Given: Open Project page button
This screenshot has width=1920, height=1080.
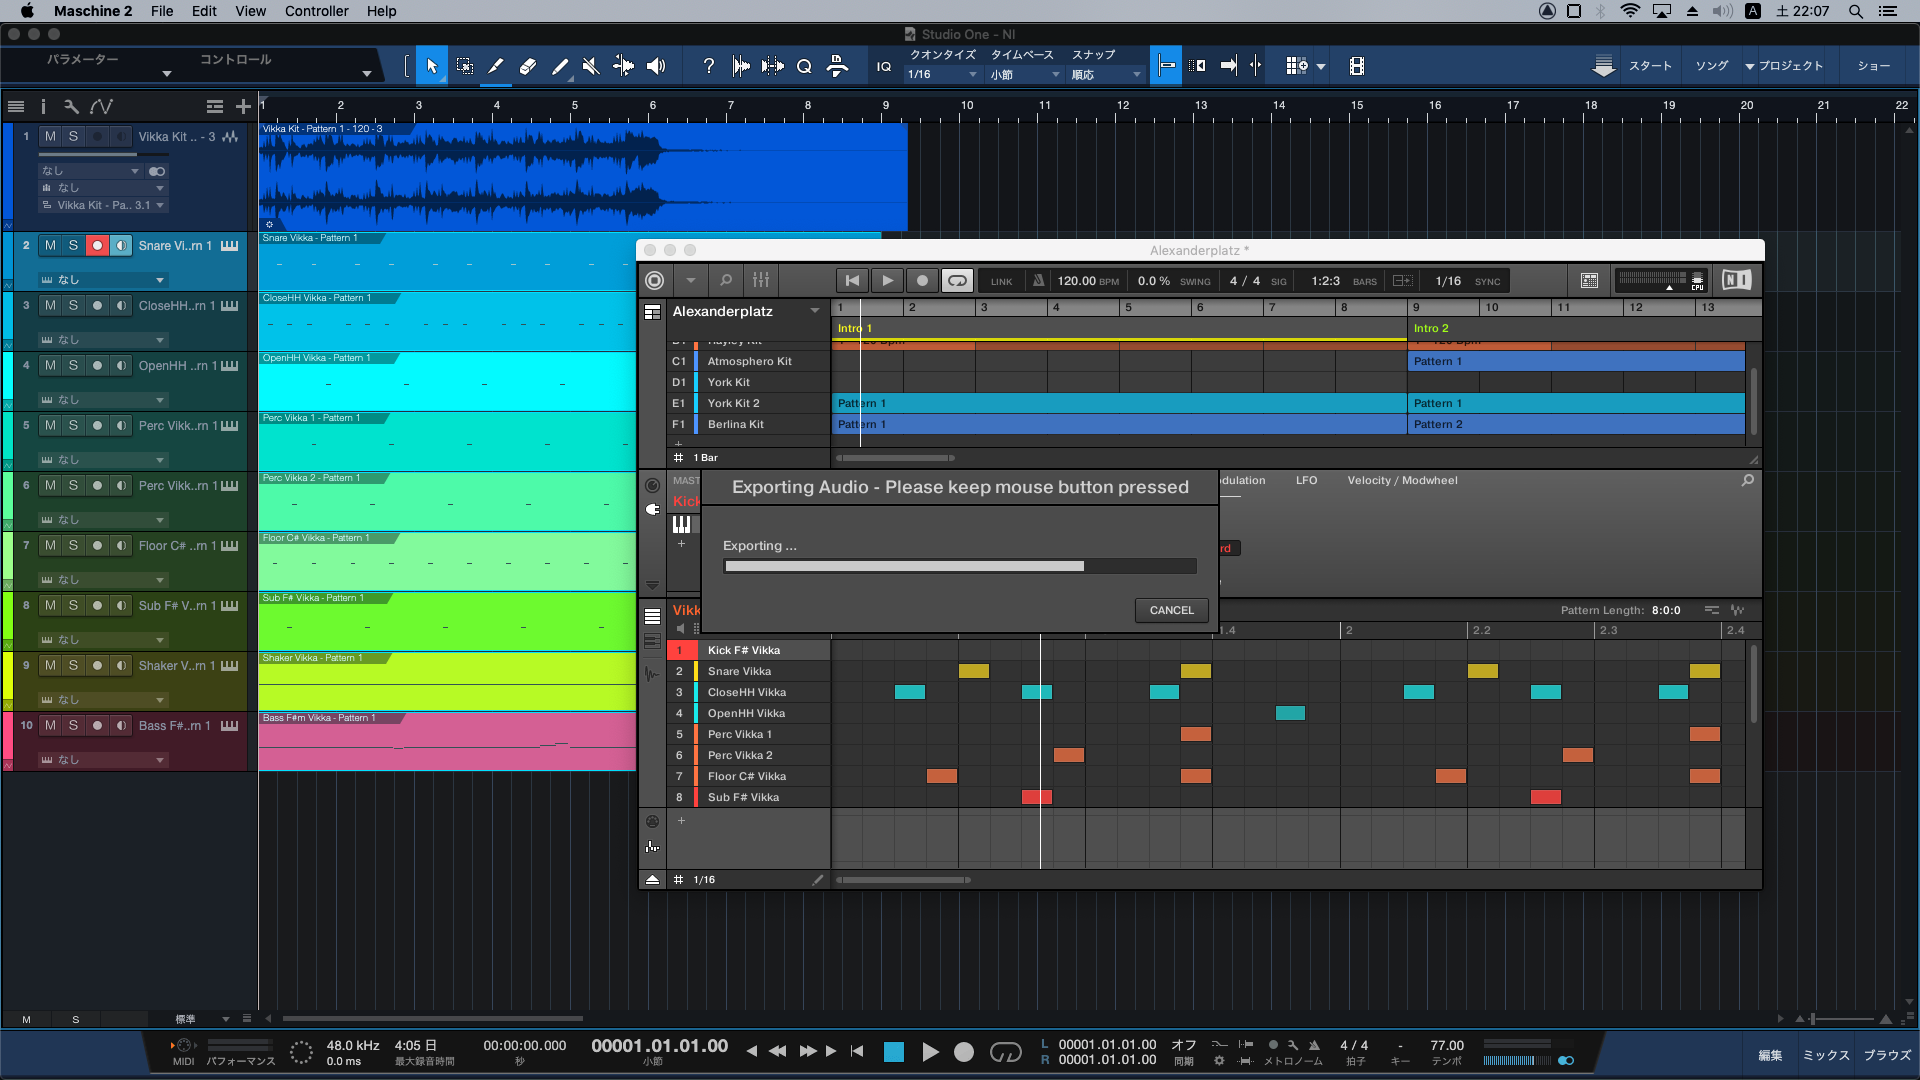Looking at the screenshot, I should point(1791,66).
